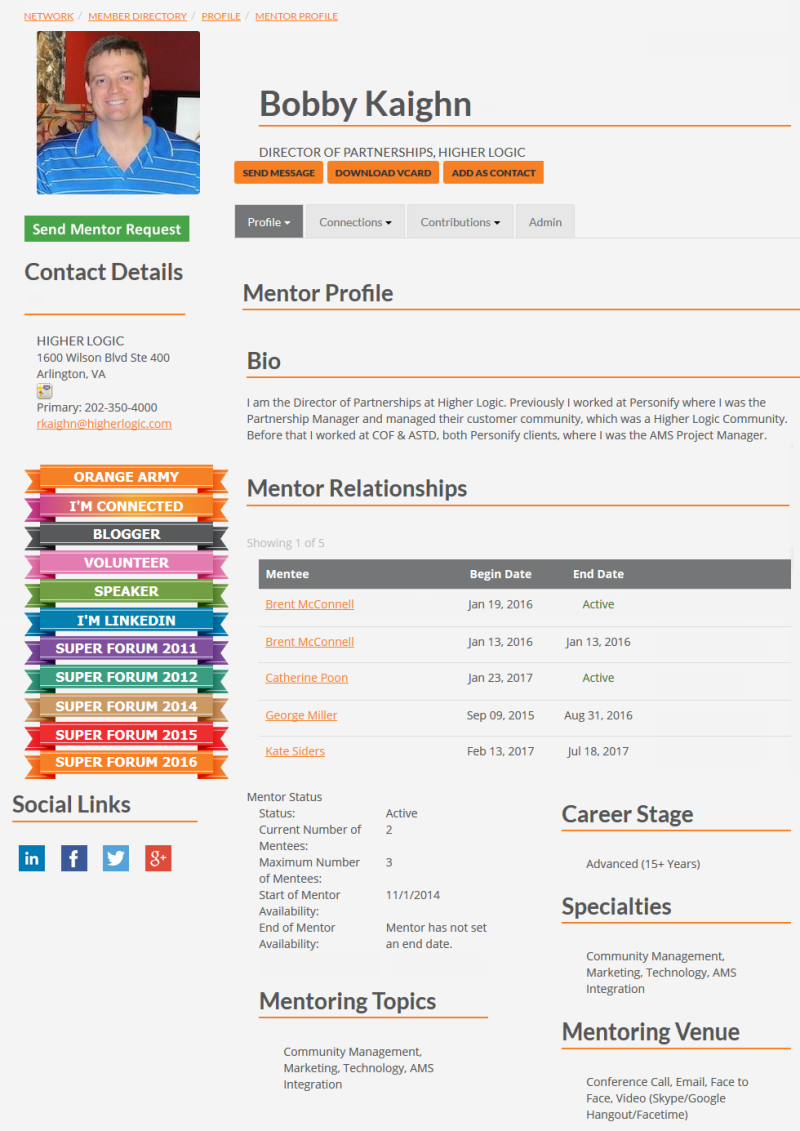The height and width of the screenshot is (1131, 800).
Task: Click the Begin Date column header
Action: point(501,574)
